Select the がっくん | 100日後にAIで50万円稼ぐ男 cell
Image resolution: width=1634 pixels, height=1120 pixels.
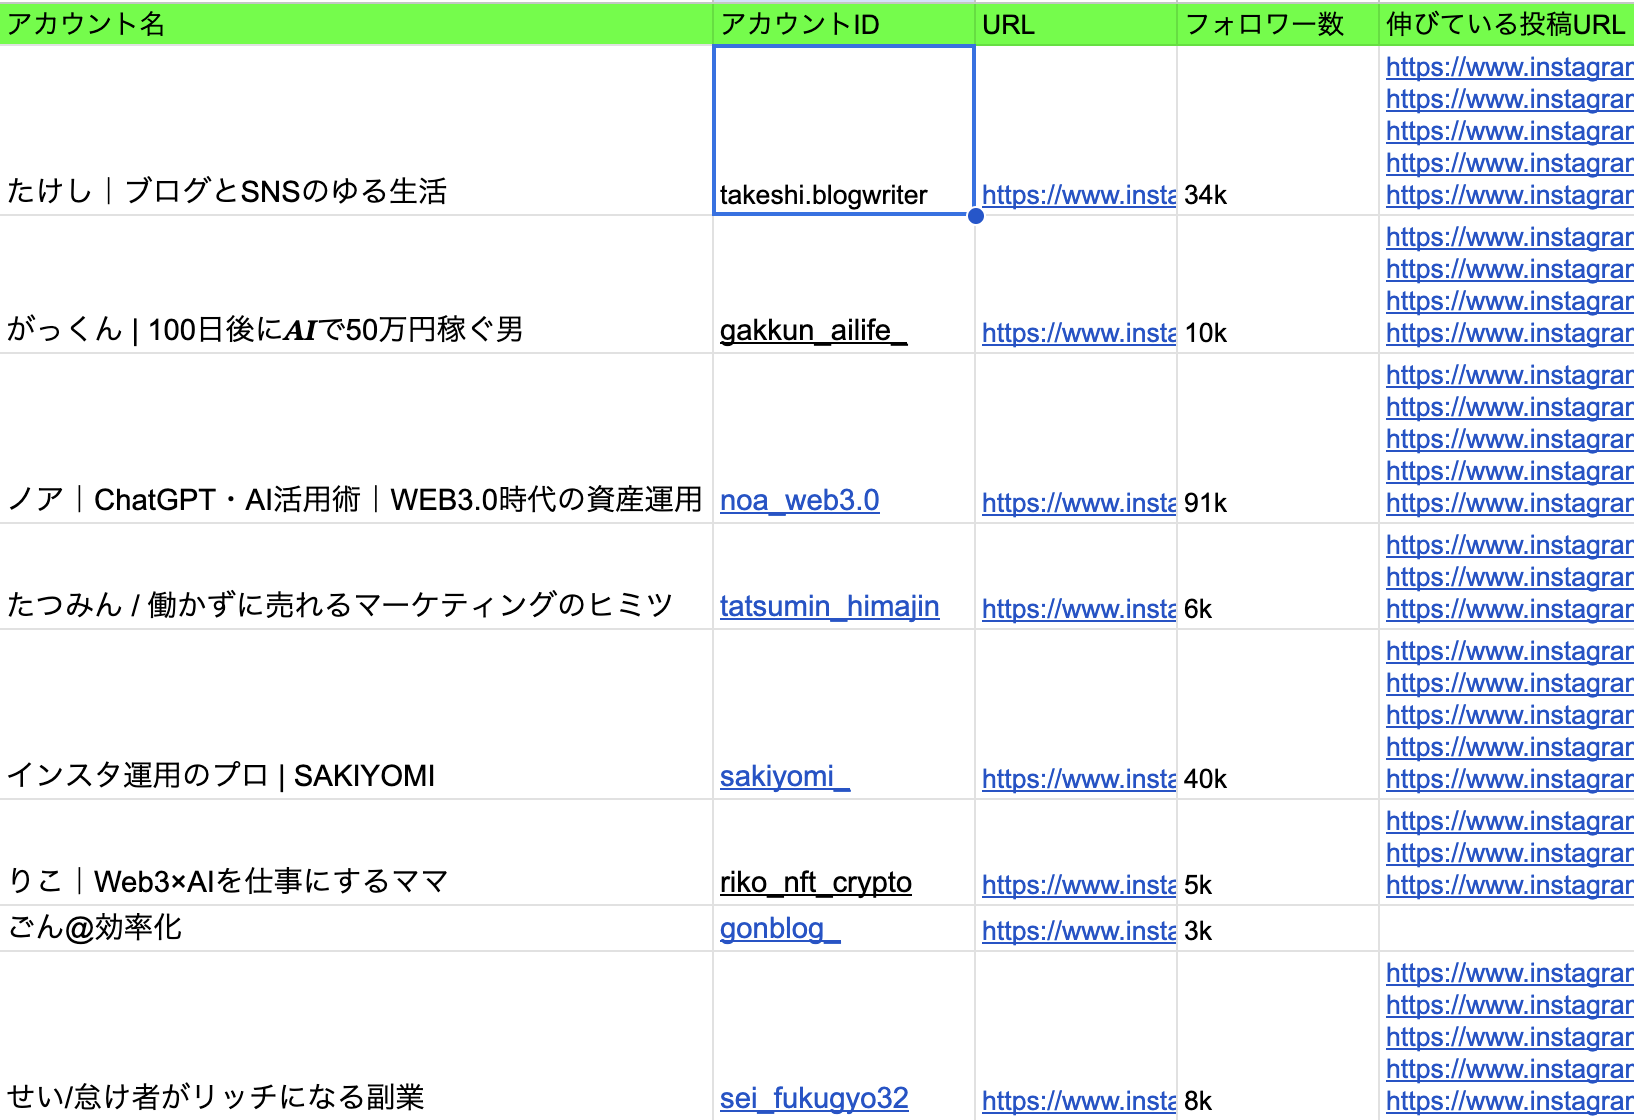(356, 285)
